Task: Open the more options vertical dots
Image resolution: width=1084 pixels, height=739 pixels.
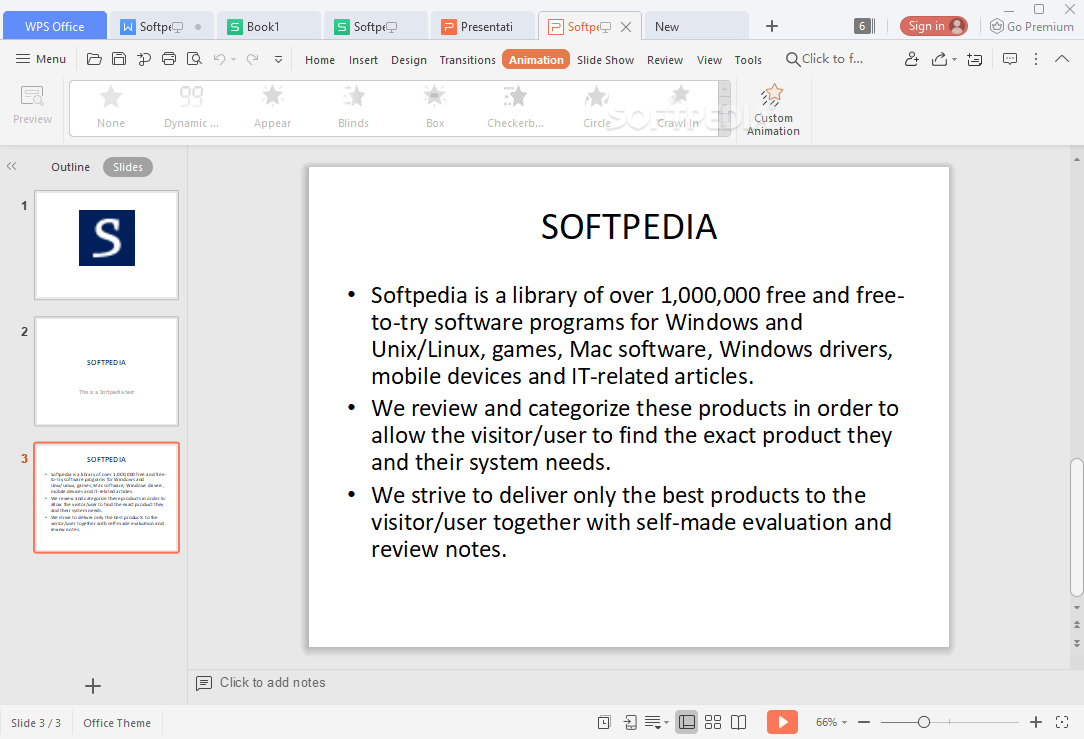Action: pyautogui.click(x=1036, y=59)
